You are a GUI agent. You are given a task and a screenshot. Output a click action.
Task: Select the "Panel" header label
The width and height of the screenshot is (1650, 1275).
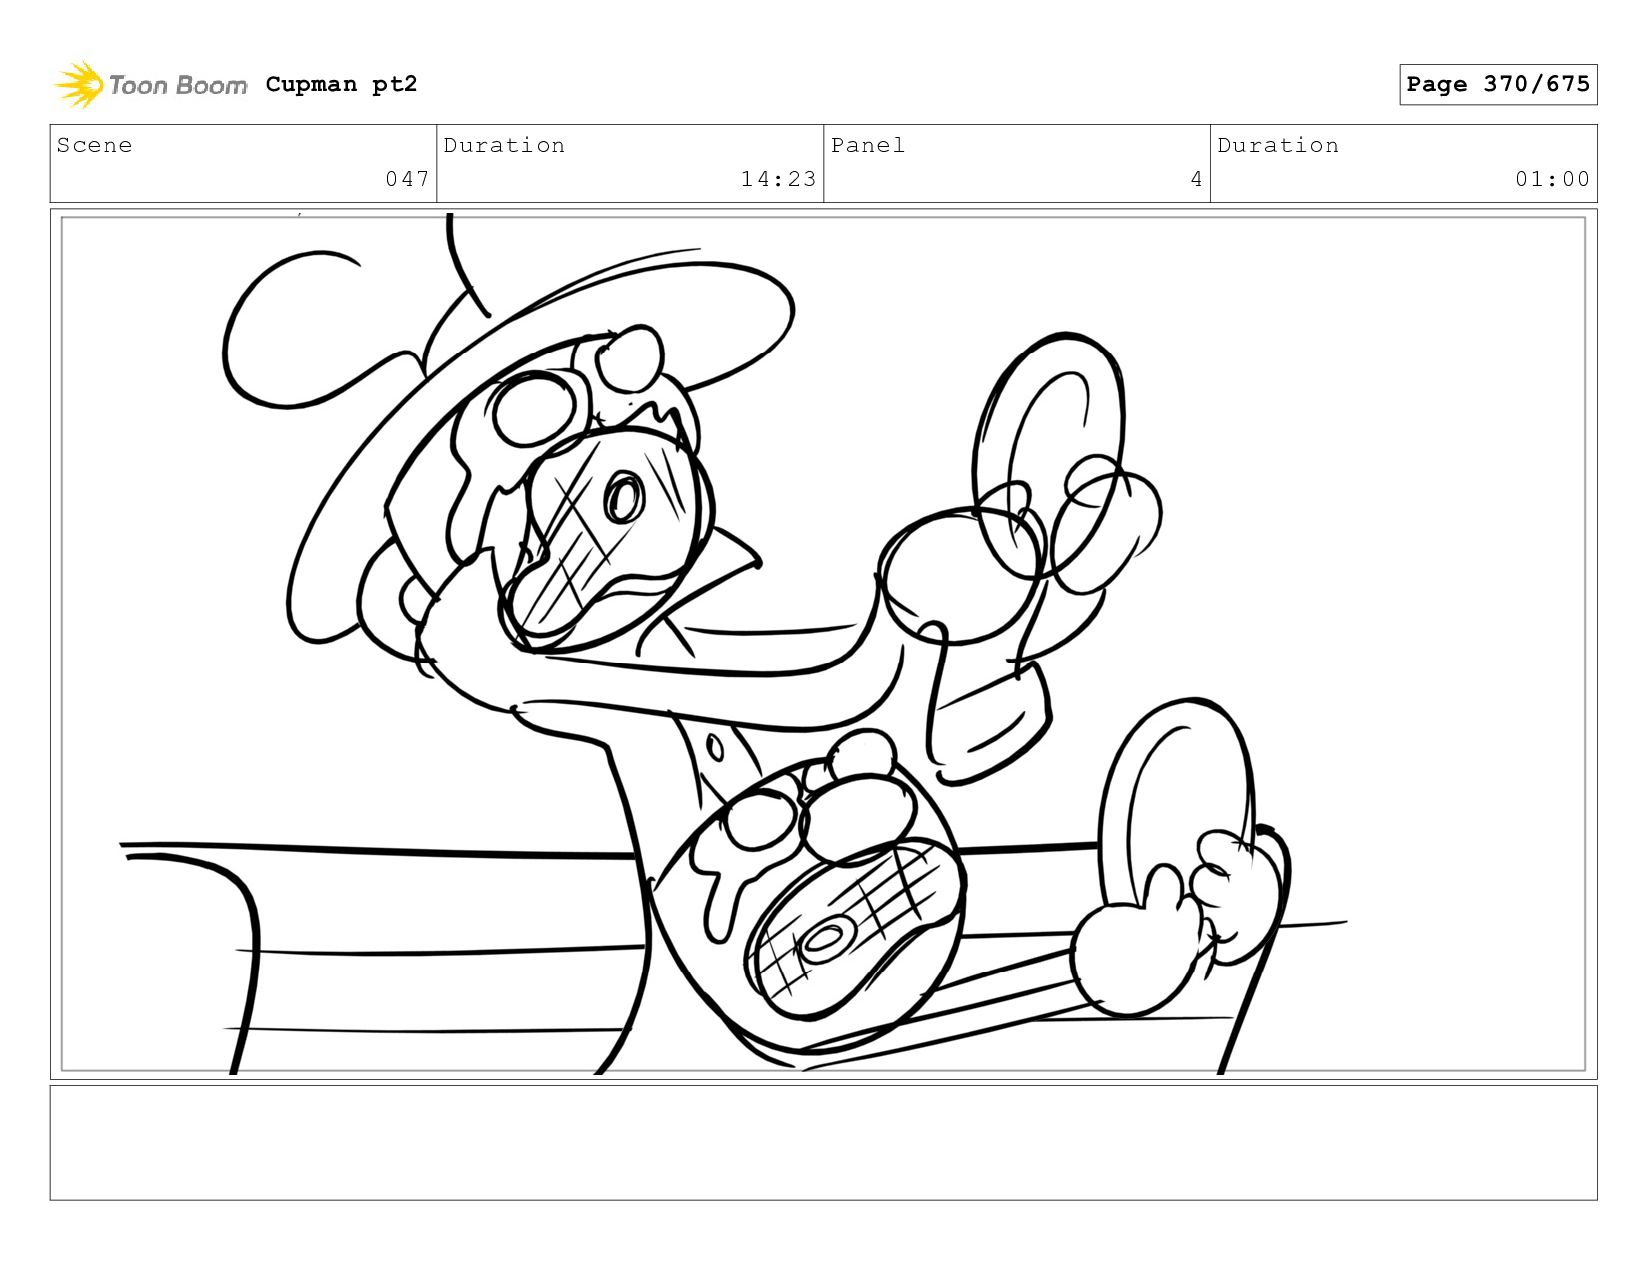tap(868, 146)
